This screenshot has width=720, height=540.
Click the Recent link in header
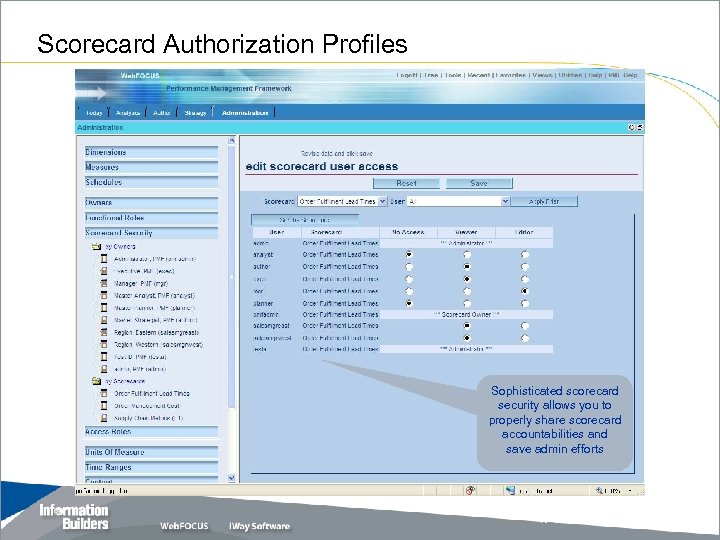click(x=479, y=75)
